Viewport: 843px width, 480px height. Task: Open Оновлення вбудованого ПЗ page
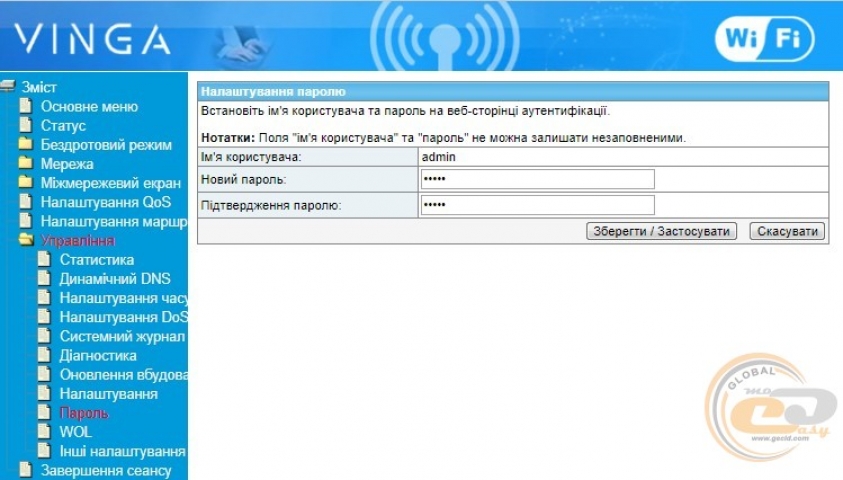[x=124, y=375]
